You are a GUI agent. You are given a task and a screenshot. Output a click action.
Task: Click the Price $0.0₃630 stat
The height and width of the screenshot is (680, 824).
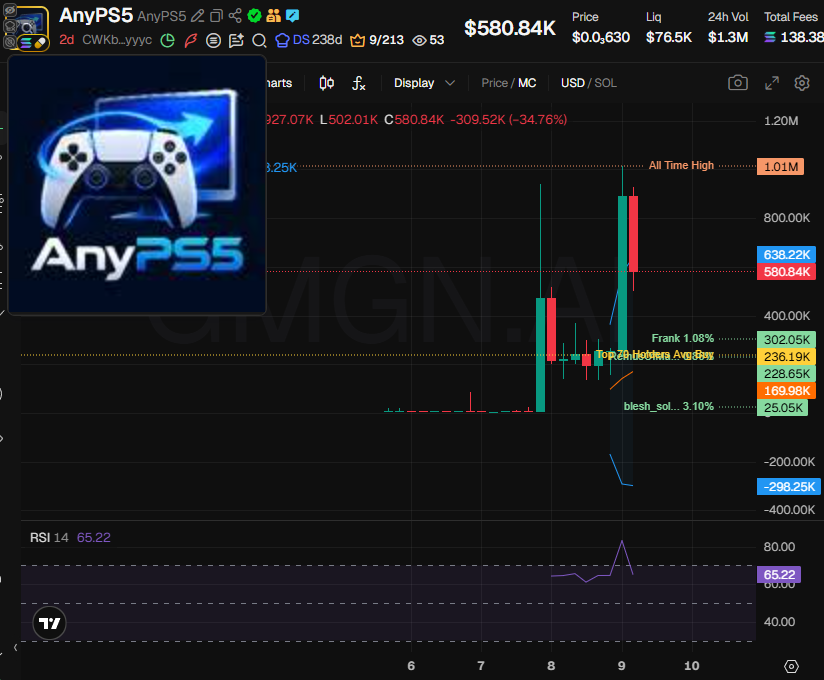[601, 27]
